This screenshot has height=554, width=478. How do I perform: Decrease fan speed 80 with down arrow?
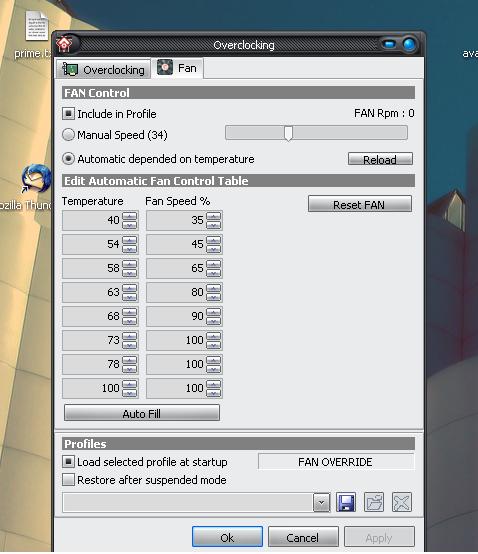click(214, 297)
